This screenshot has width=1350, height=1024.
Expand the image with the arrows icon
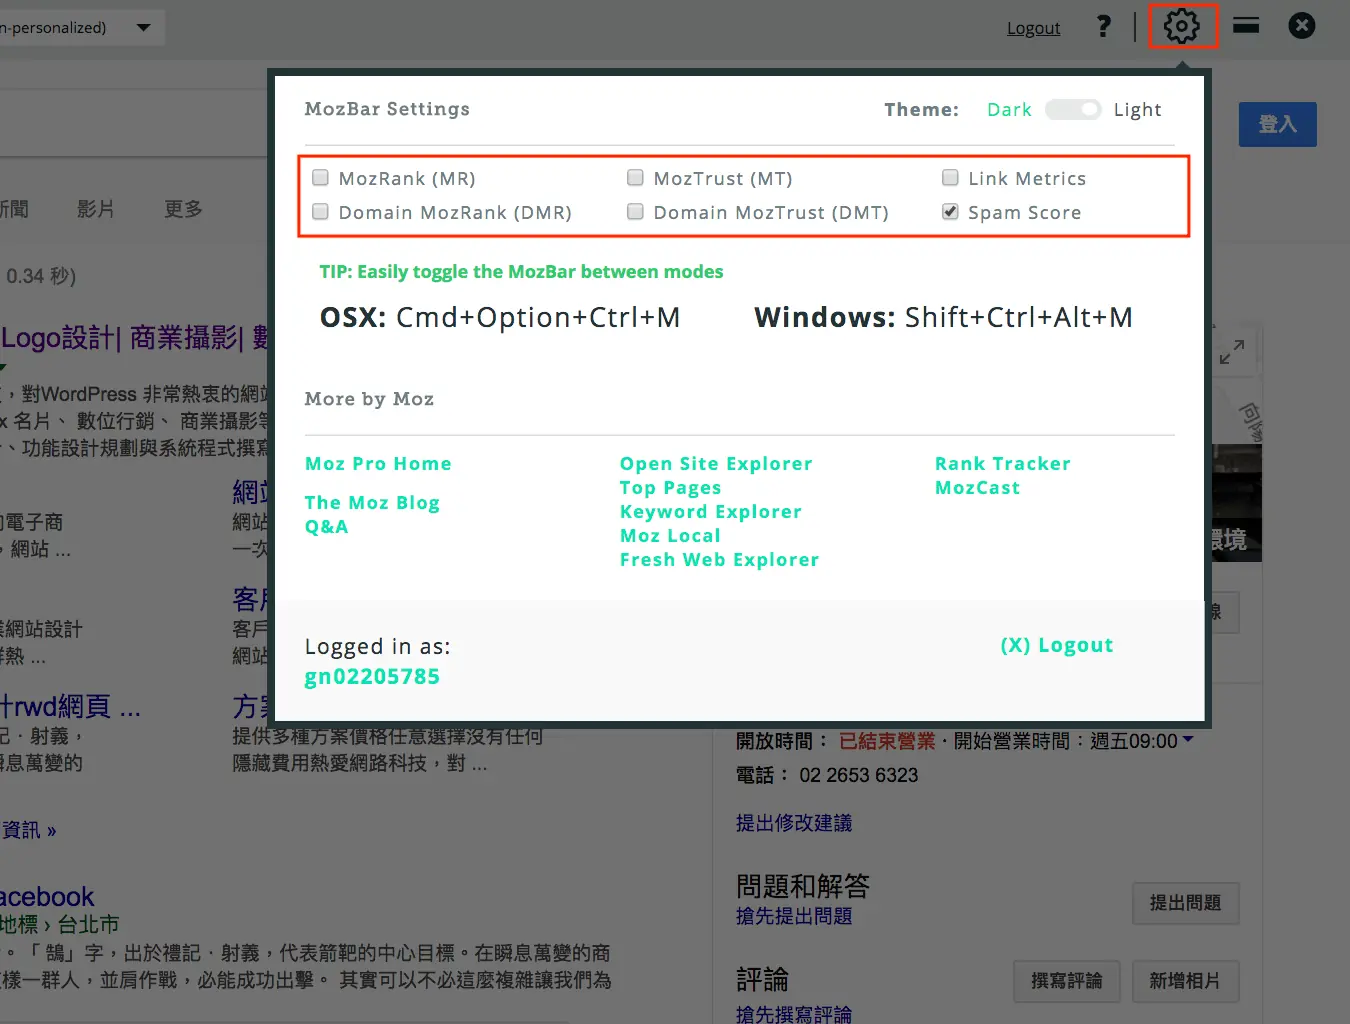click(1232, 352)
